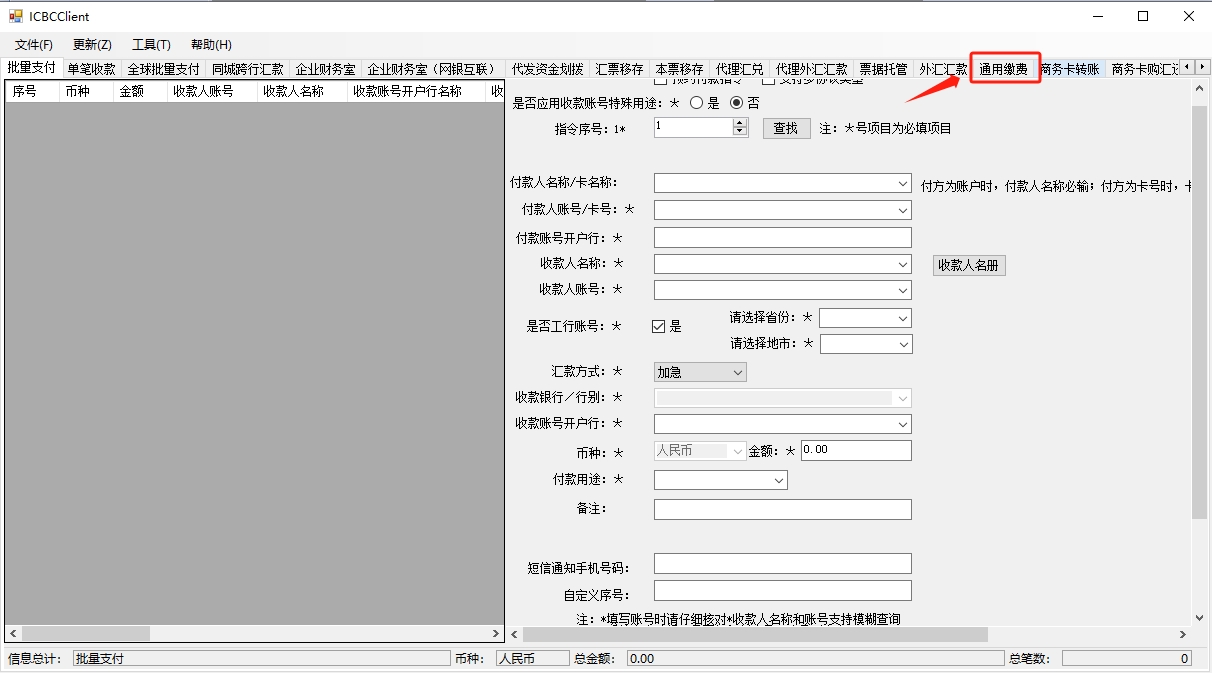Viewport: 1212px width, 673px height.
Task: Select 是 radio for 收款账号特殊用途
Action: [x=697, y=103]
